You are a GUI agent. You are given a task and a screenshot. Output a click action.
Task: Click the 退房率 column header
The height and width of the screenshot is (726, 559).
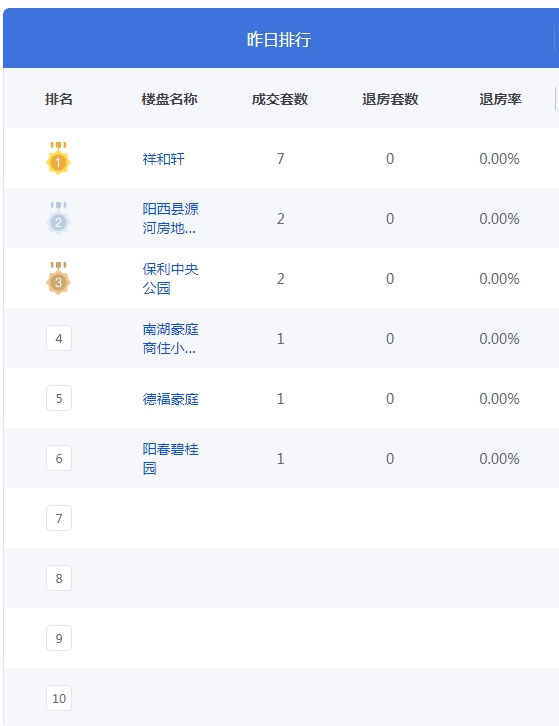coord(500,99)
